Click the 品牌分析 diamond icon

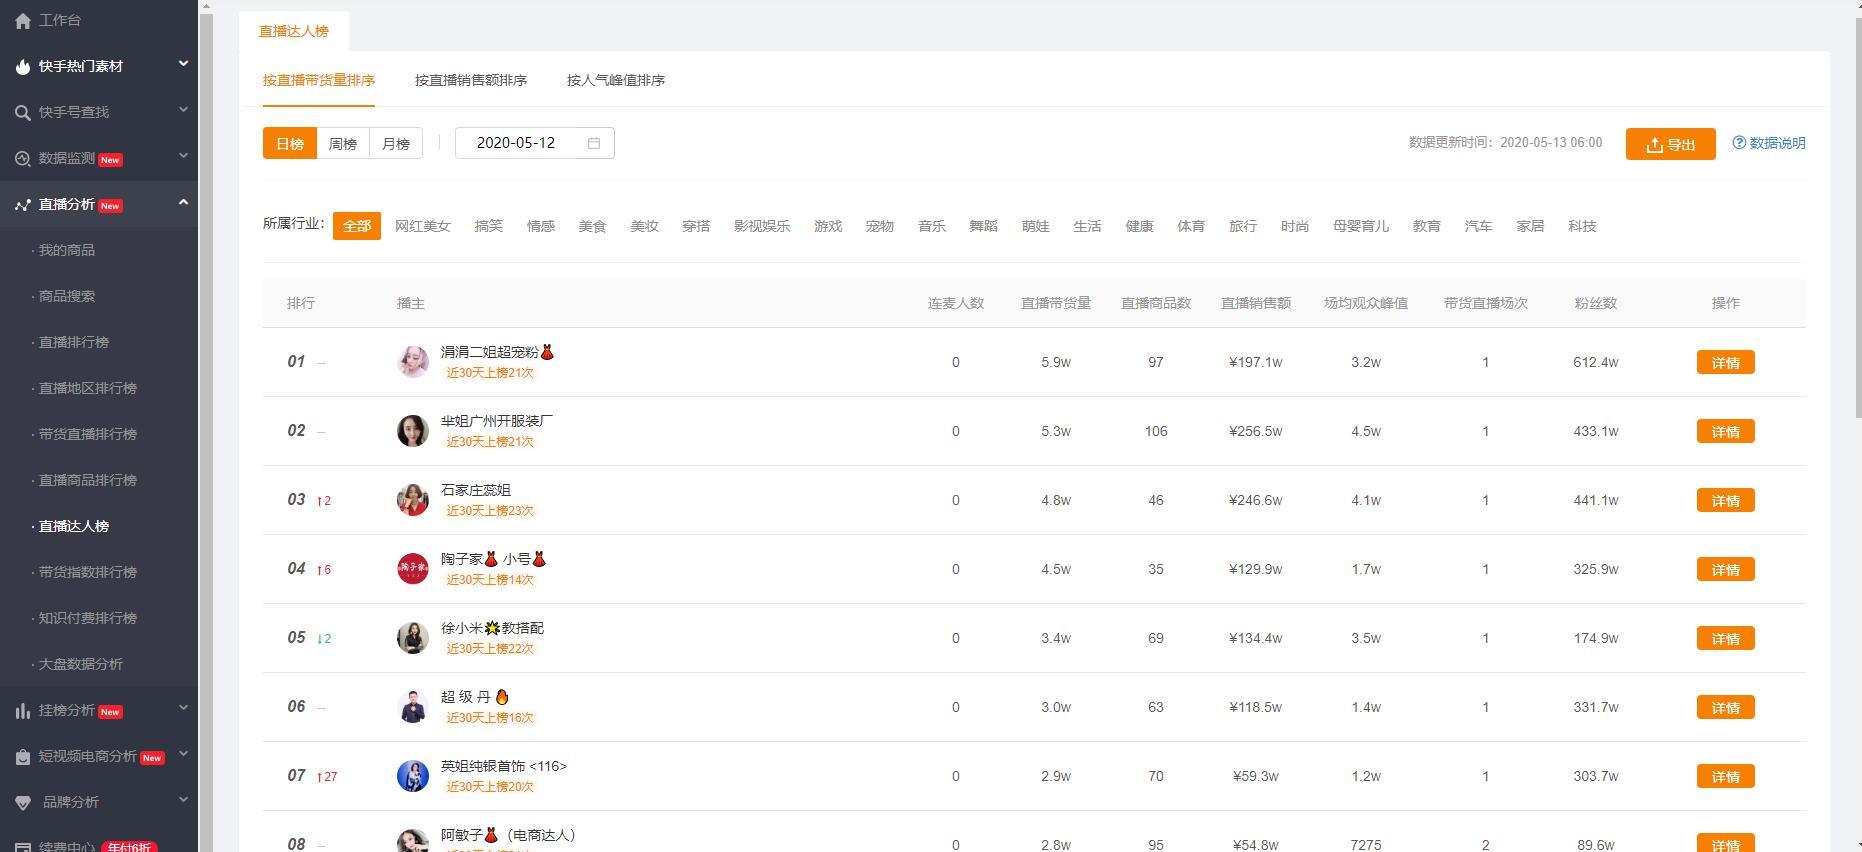pos(23,803)
